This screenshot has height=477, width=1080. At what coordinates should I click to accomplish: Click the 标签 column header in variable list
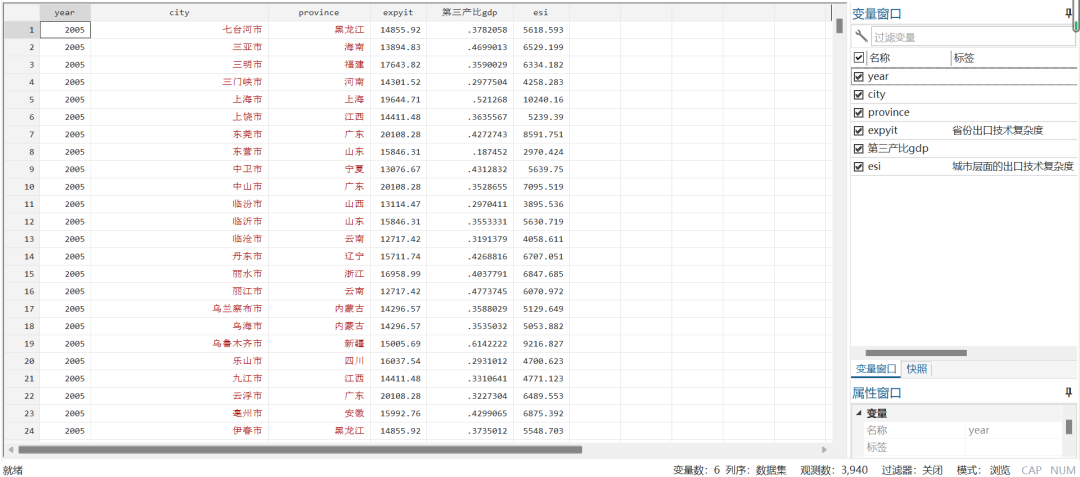964,59
